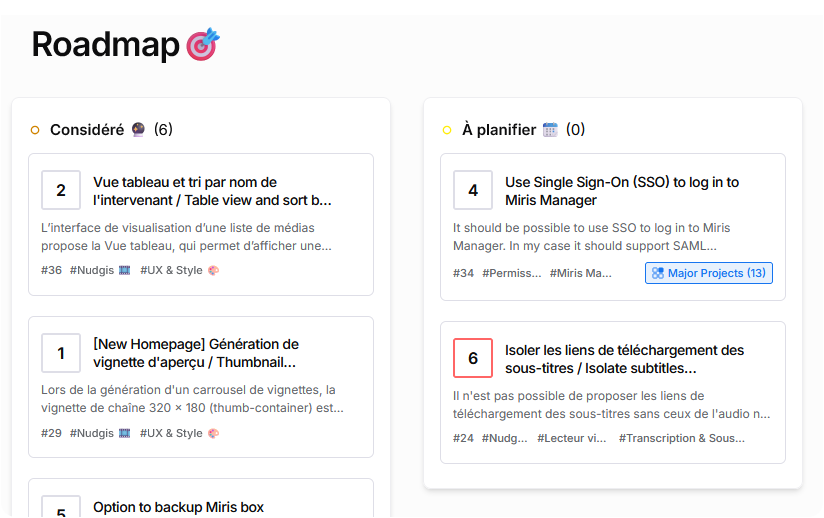Upvote the Miris box backup card showing 5
The image size is (824, 518).
click(61, 510)
